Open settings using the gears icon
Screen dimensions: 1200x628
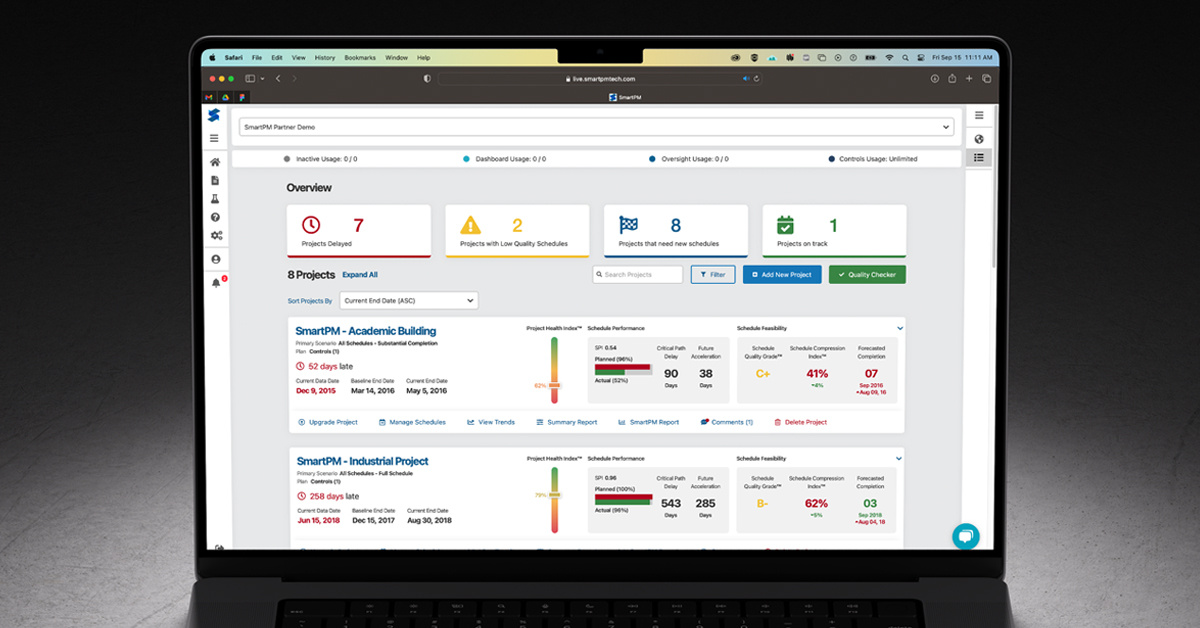(x=214, y=235)
